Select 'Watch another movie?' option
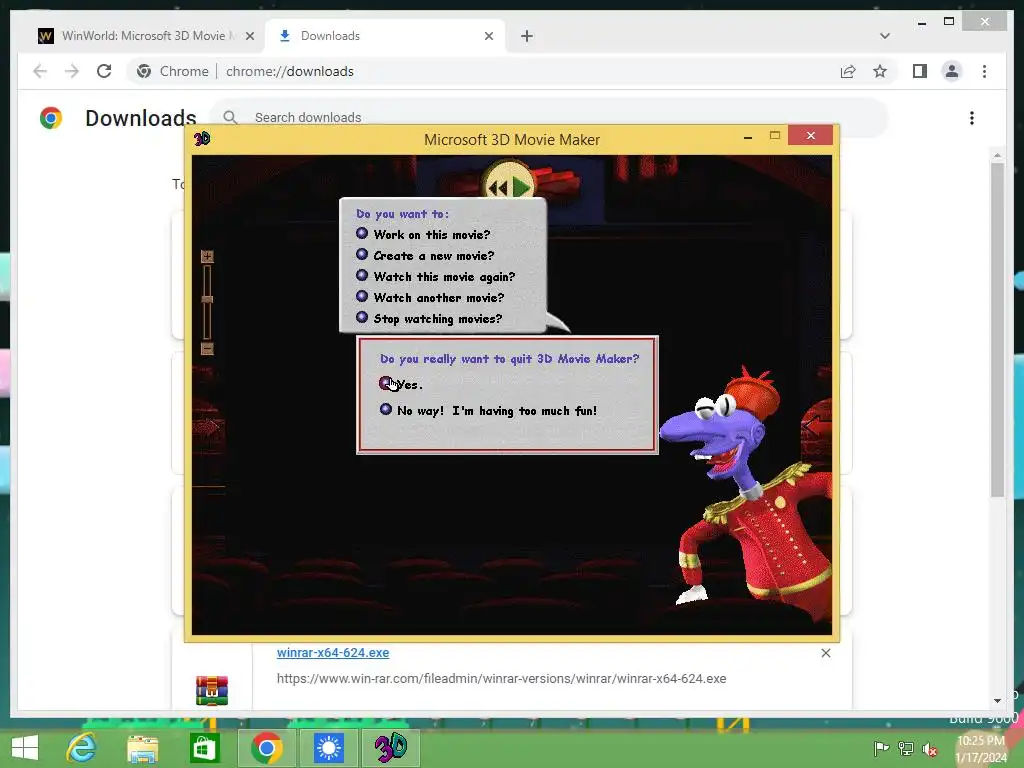 tap(430, 297)
